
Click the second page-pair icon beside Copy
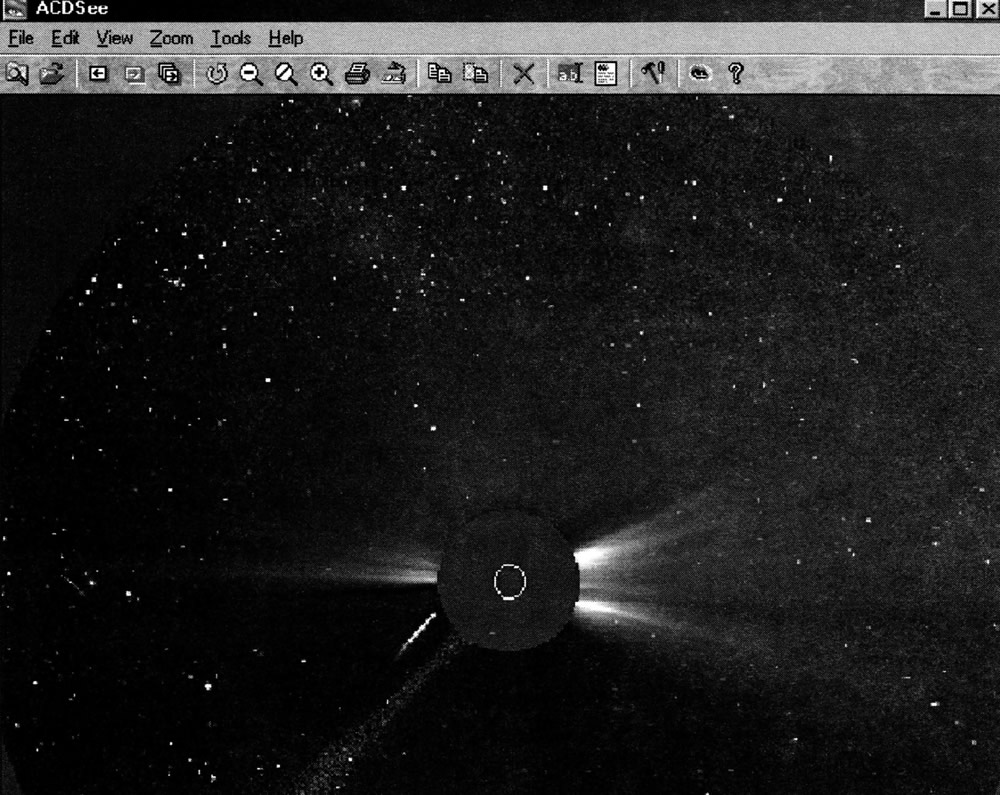coord(476,73)
